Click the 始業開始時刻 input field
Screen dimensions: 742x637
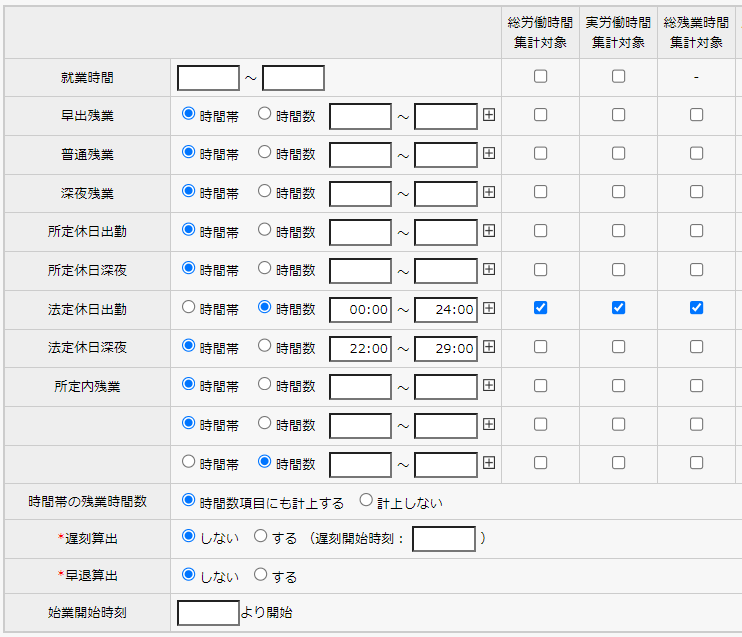[x=208, y=612]
